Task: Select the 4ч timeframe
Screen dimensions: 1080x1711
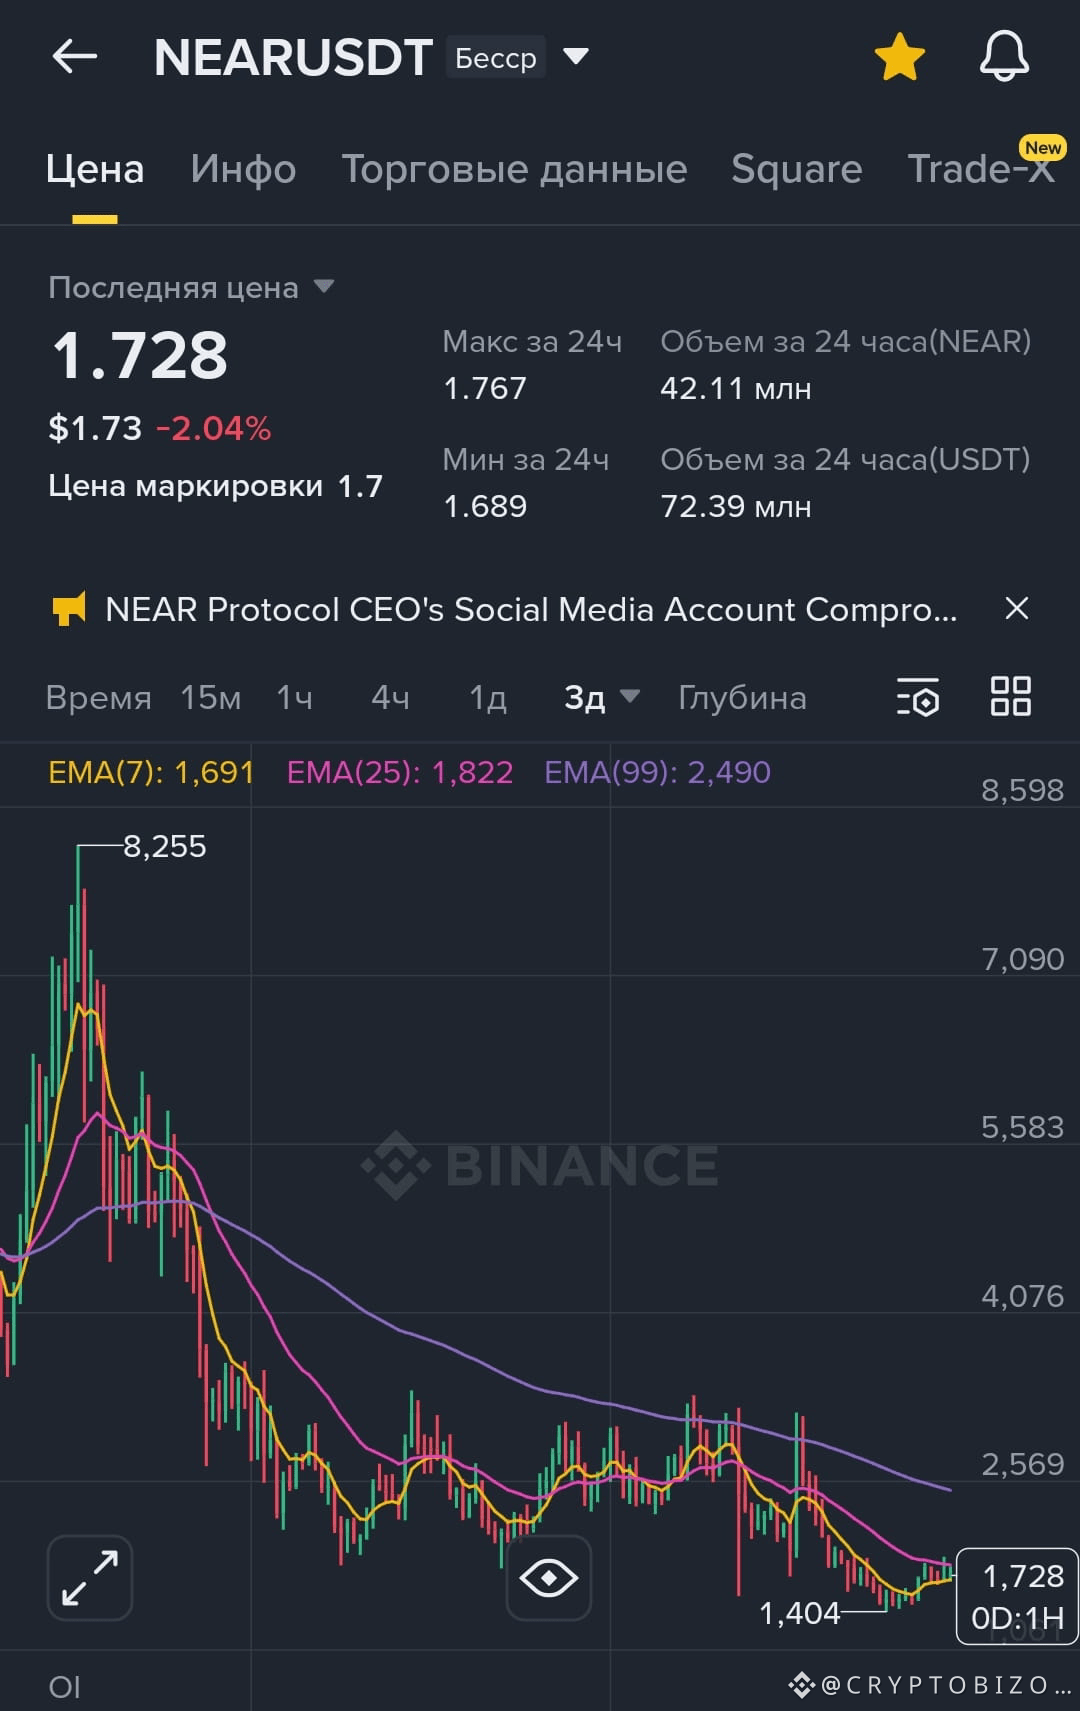Action: [390, 698]
